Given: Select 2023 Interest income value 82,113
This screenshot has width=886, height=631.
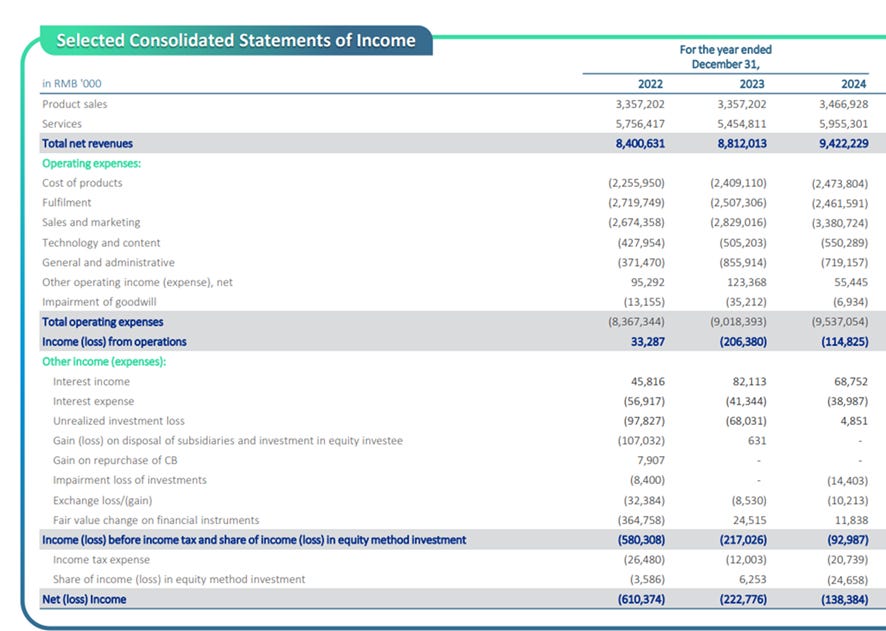Looking at the screenshot, I should (750, 382).
